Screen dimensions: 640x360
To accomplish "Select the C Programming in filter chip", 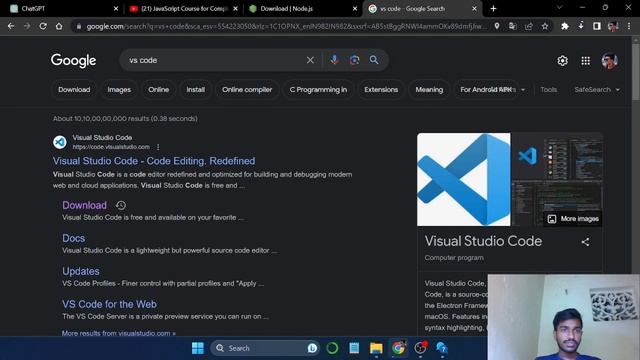I will [318, 90].
